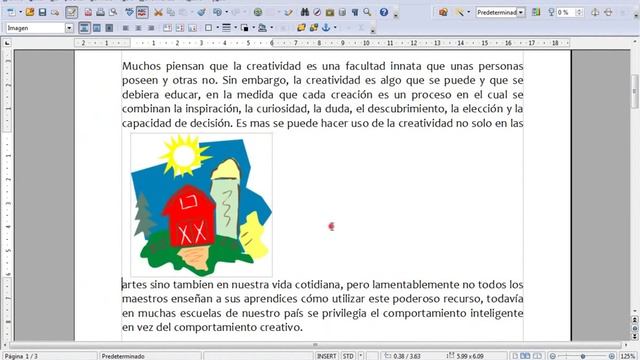Click the Hyperlink globe icon

click(x=258, y=12)
